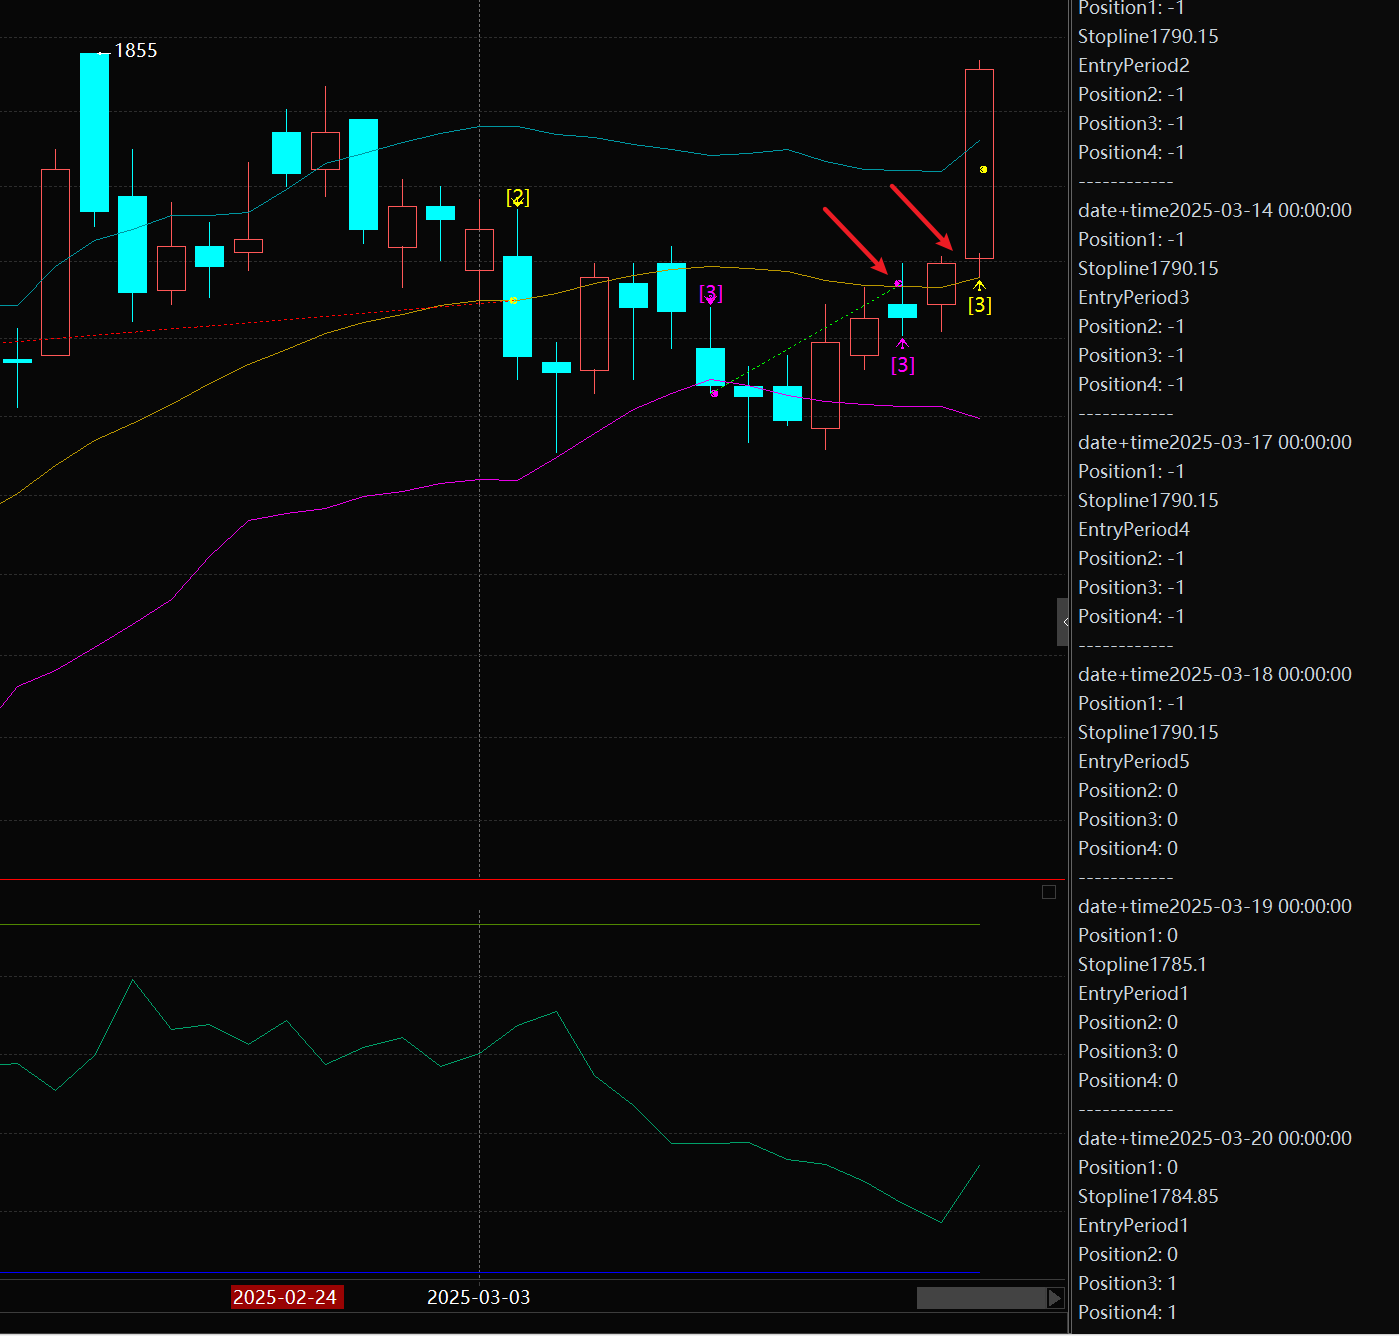Click the yellow [2] sell signal marker
This screenshot has height=1336, width=1399.
pos(517,197)
